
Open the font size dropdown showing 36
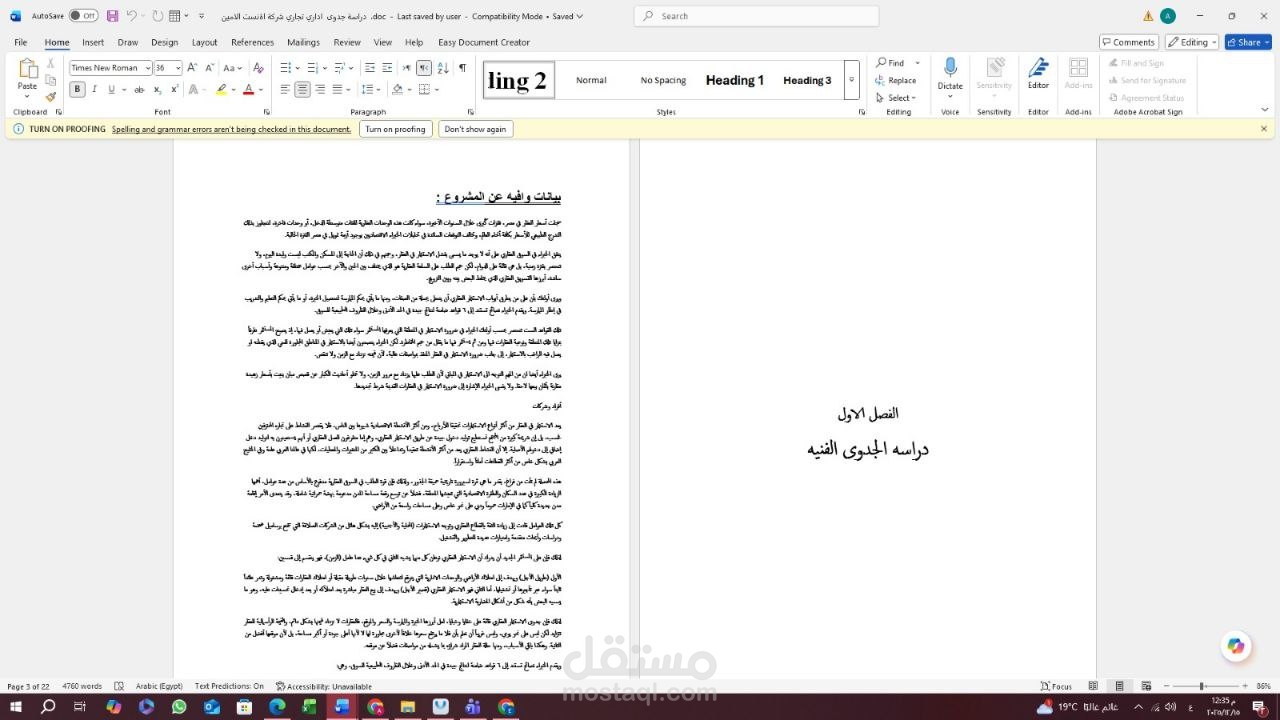coord(178,68)
